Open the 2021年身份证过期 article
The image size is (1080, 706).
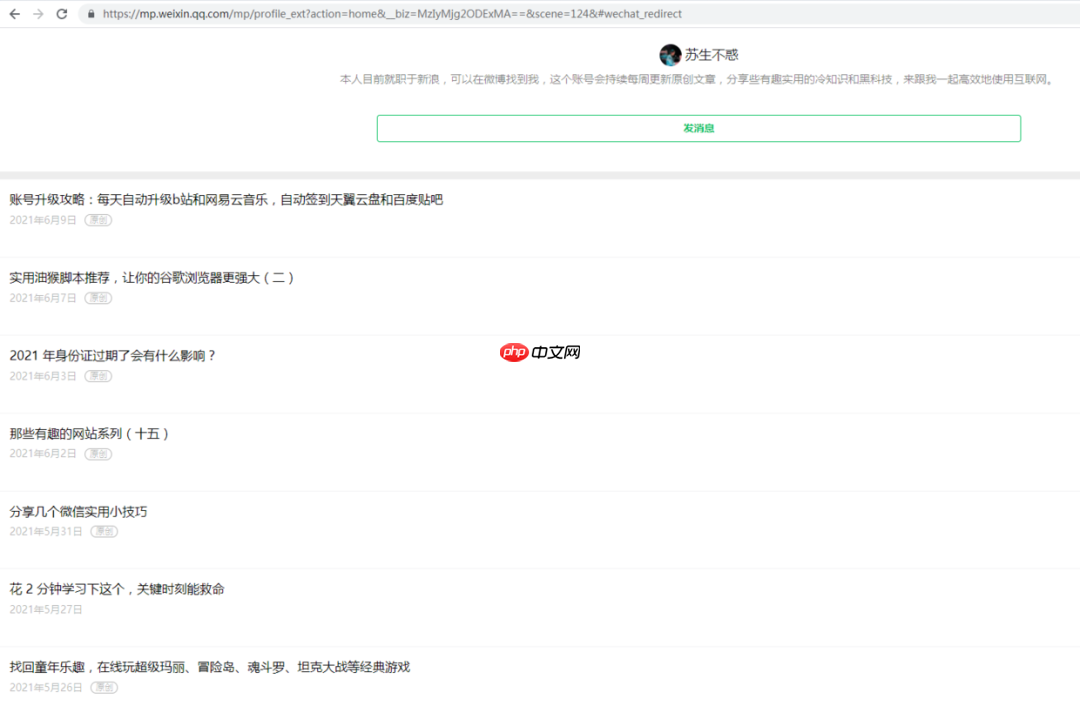113,355
